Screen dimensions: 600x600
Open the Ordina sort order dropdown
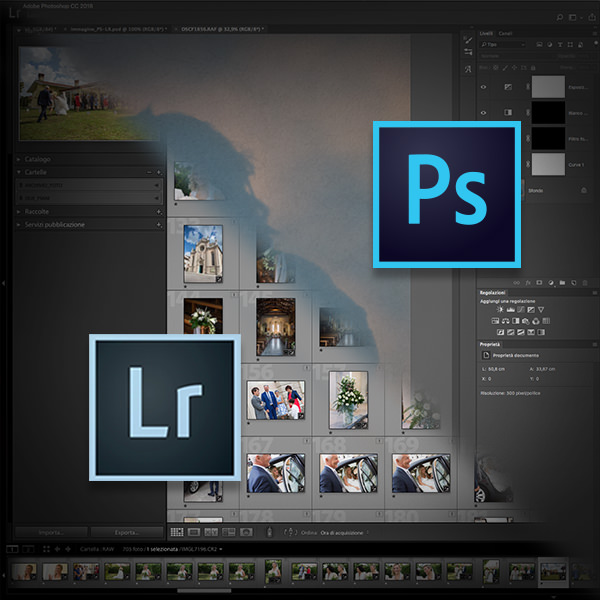click(344, 533)
